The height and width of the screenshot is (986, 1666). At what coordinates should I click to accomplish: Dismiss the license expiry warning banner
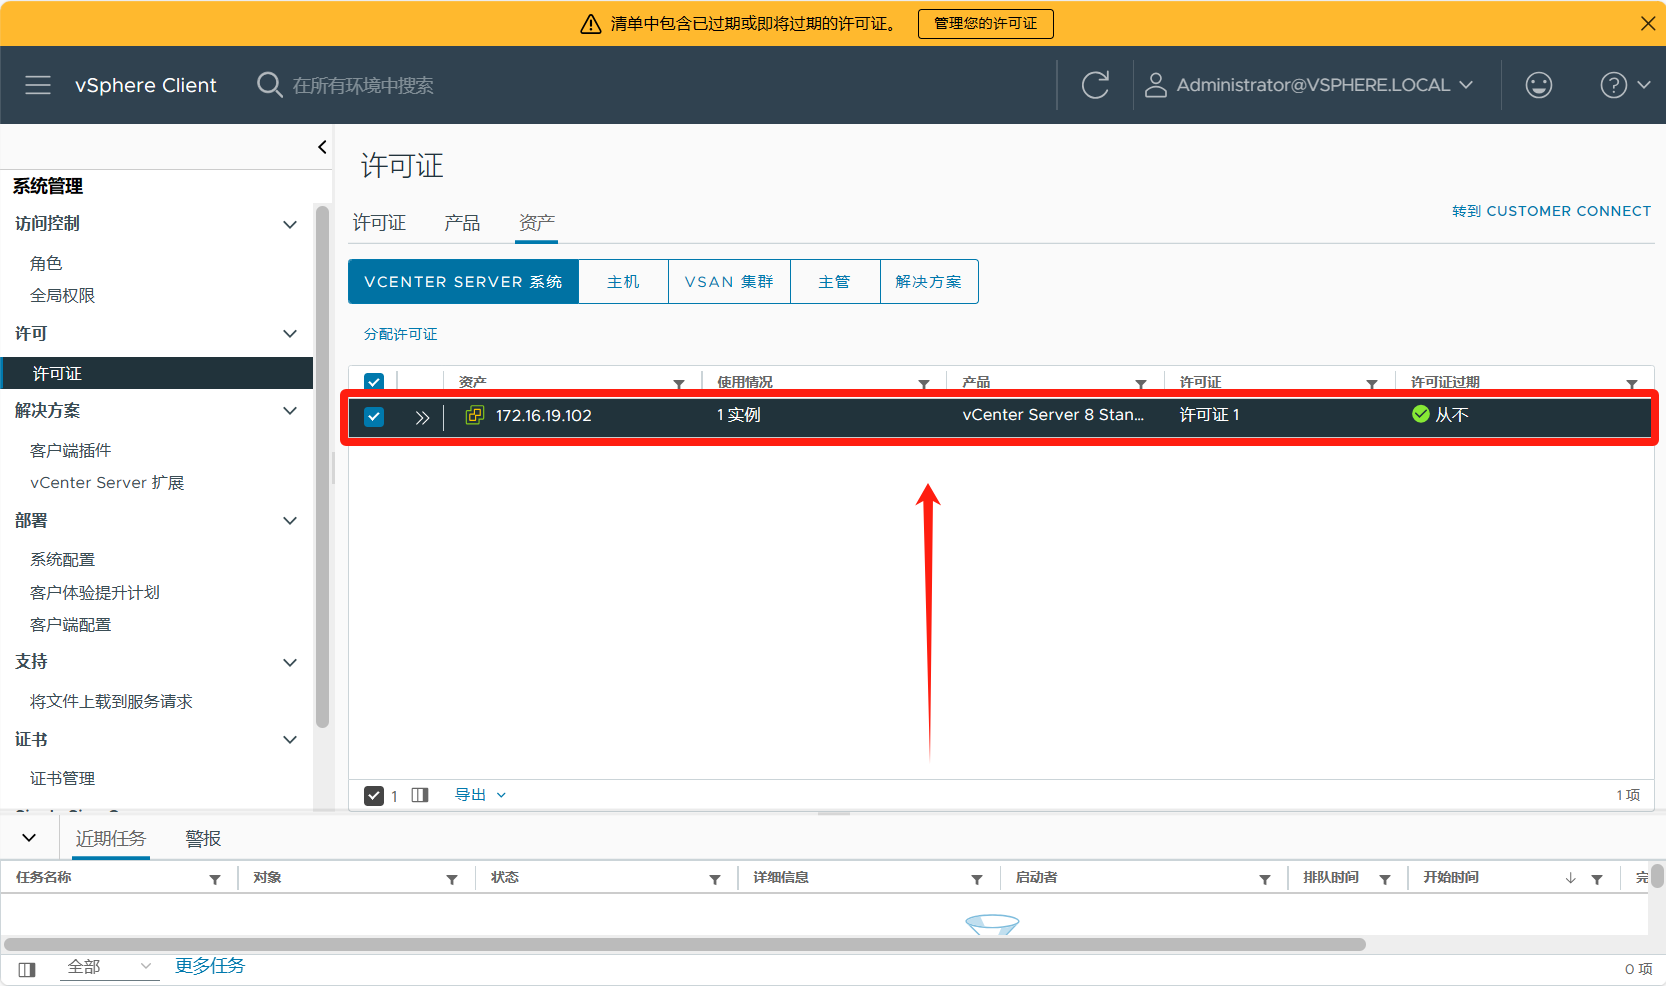click(1647, 23)
